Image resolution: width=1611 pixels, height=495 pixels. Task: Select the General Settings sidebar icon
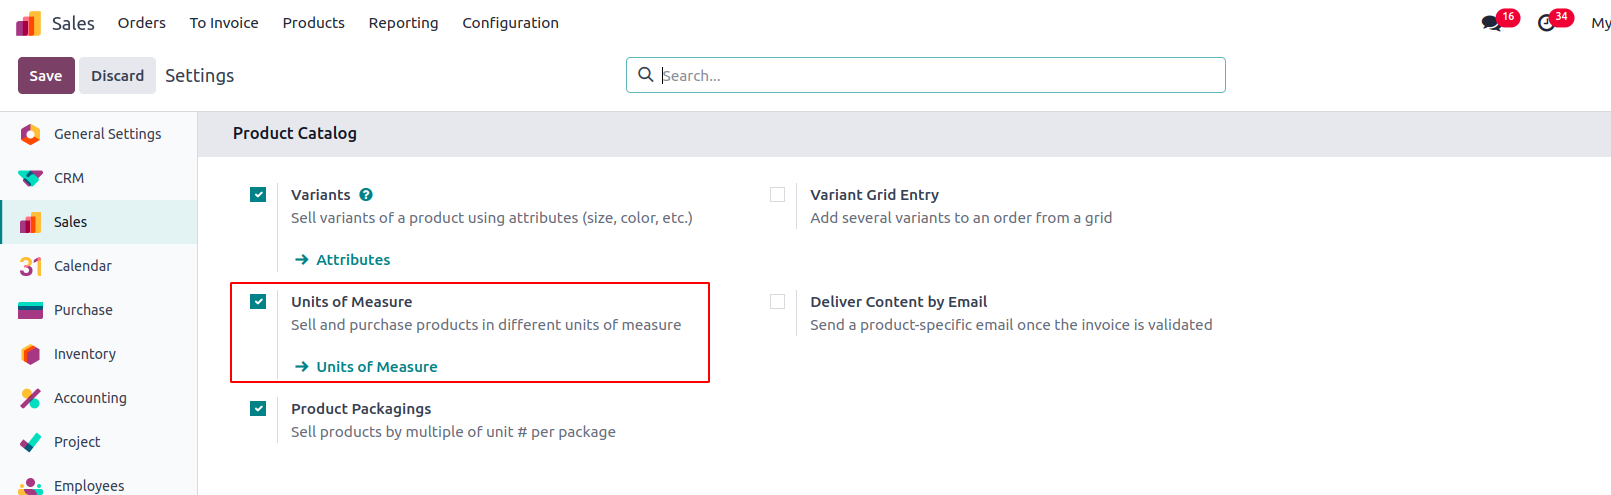[x=30, y=134]
